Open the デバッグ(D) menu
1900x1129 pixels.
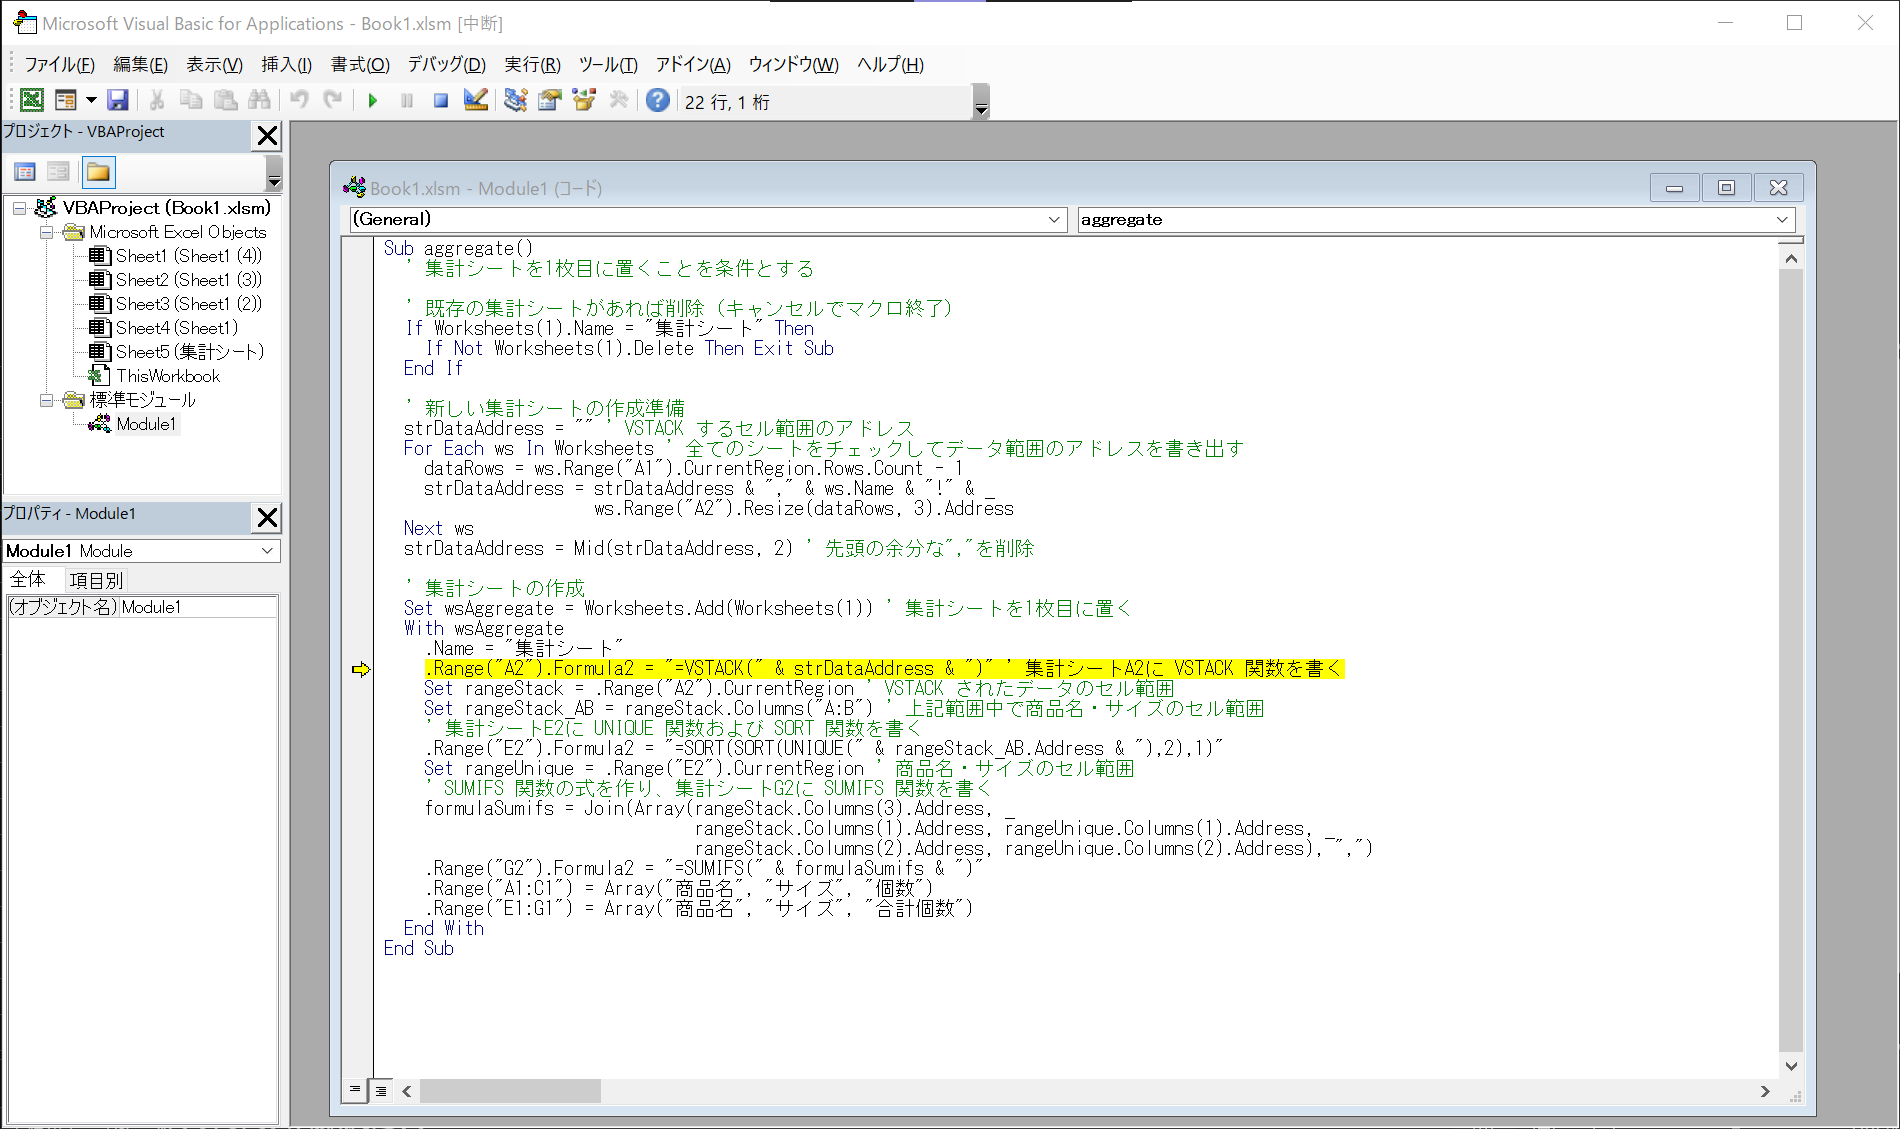(x=446, y=65)
